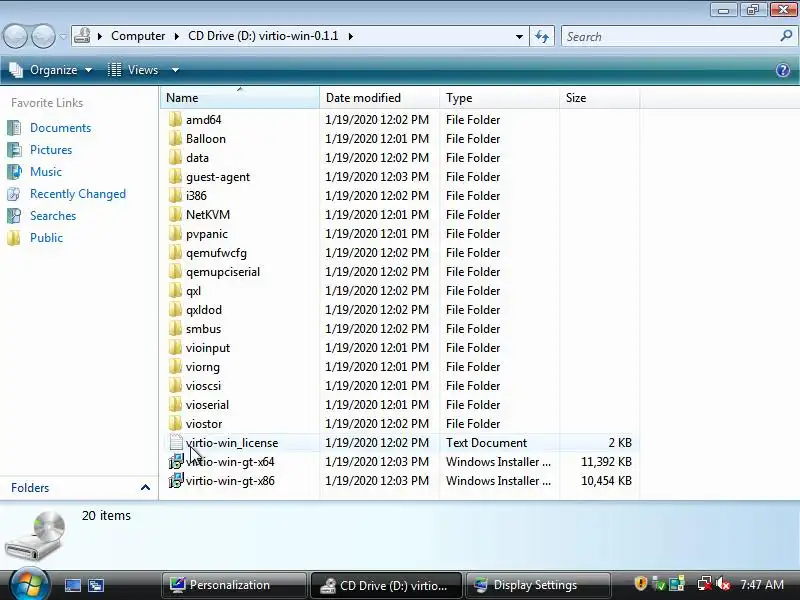Click the Views button
This screenshot has width=800, height=600.
tap(134, 70)
